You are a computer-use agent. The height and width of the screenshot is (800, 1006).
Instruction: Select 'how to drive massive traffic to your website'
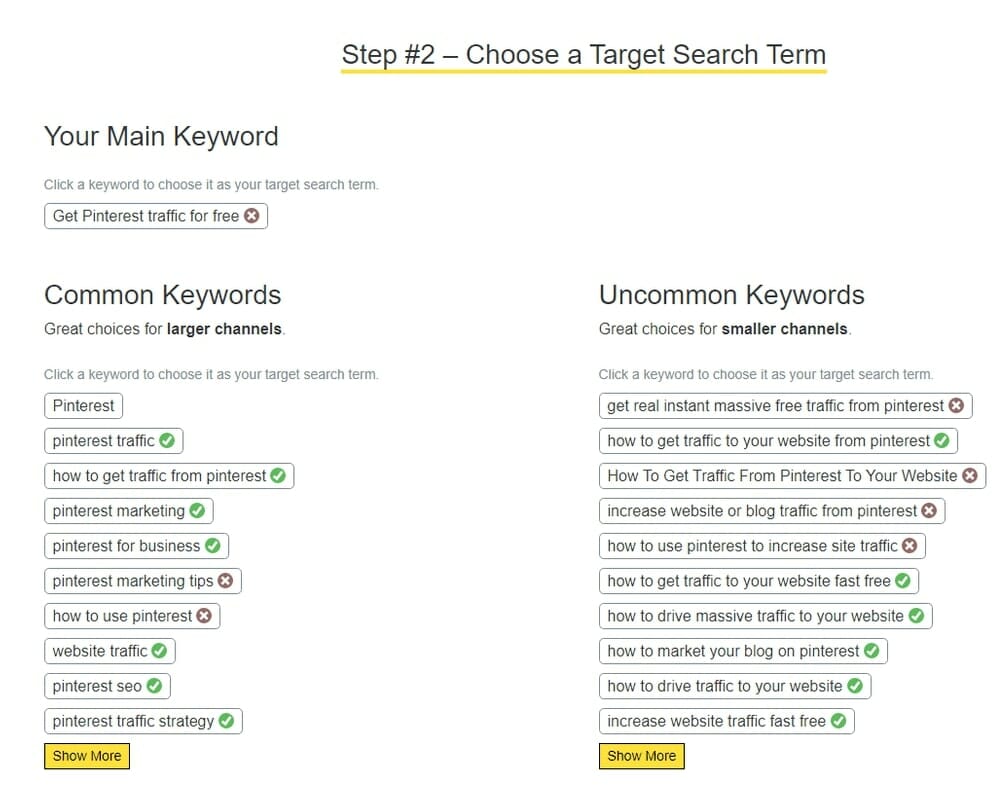coord(755,616)
